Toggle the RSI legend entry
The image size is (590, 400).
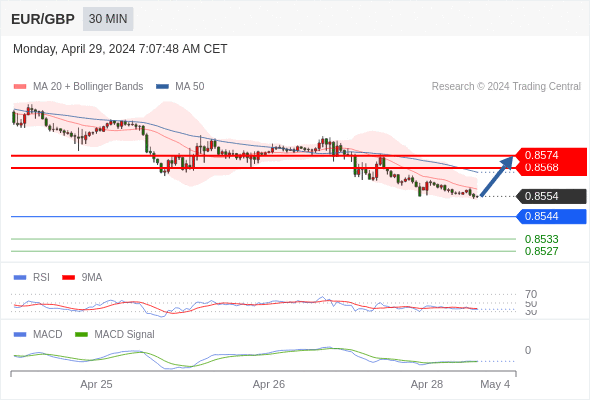pos(32,277)
